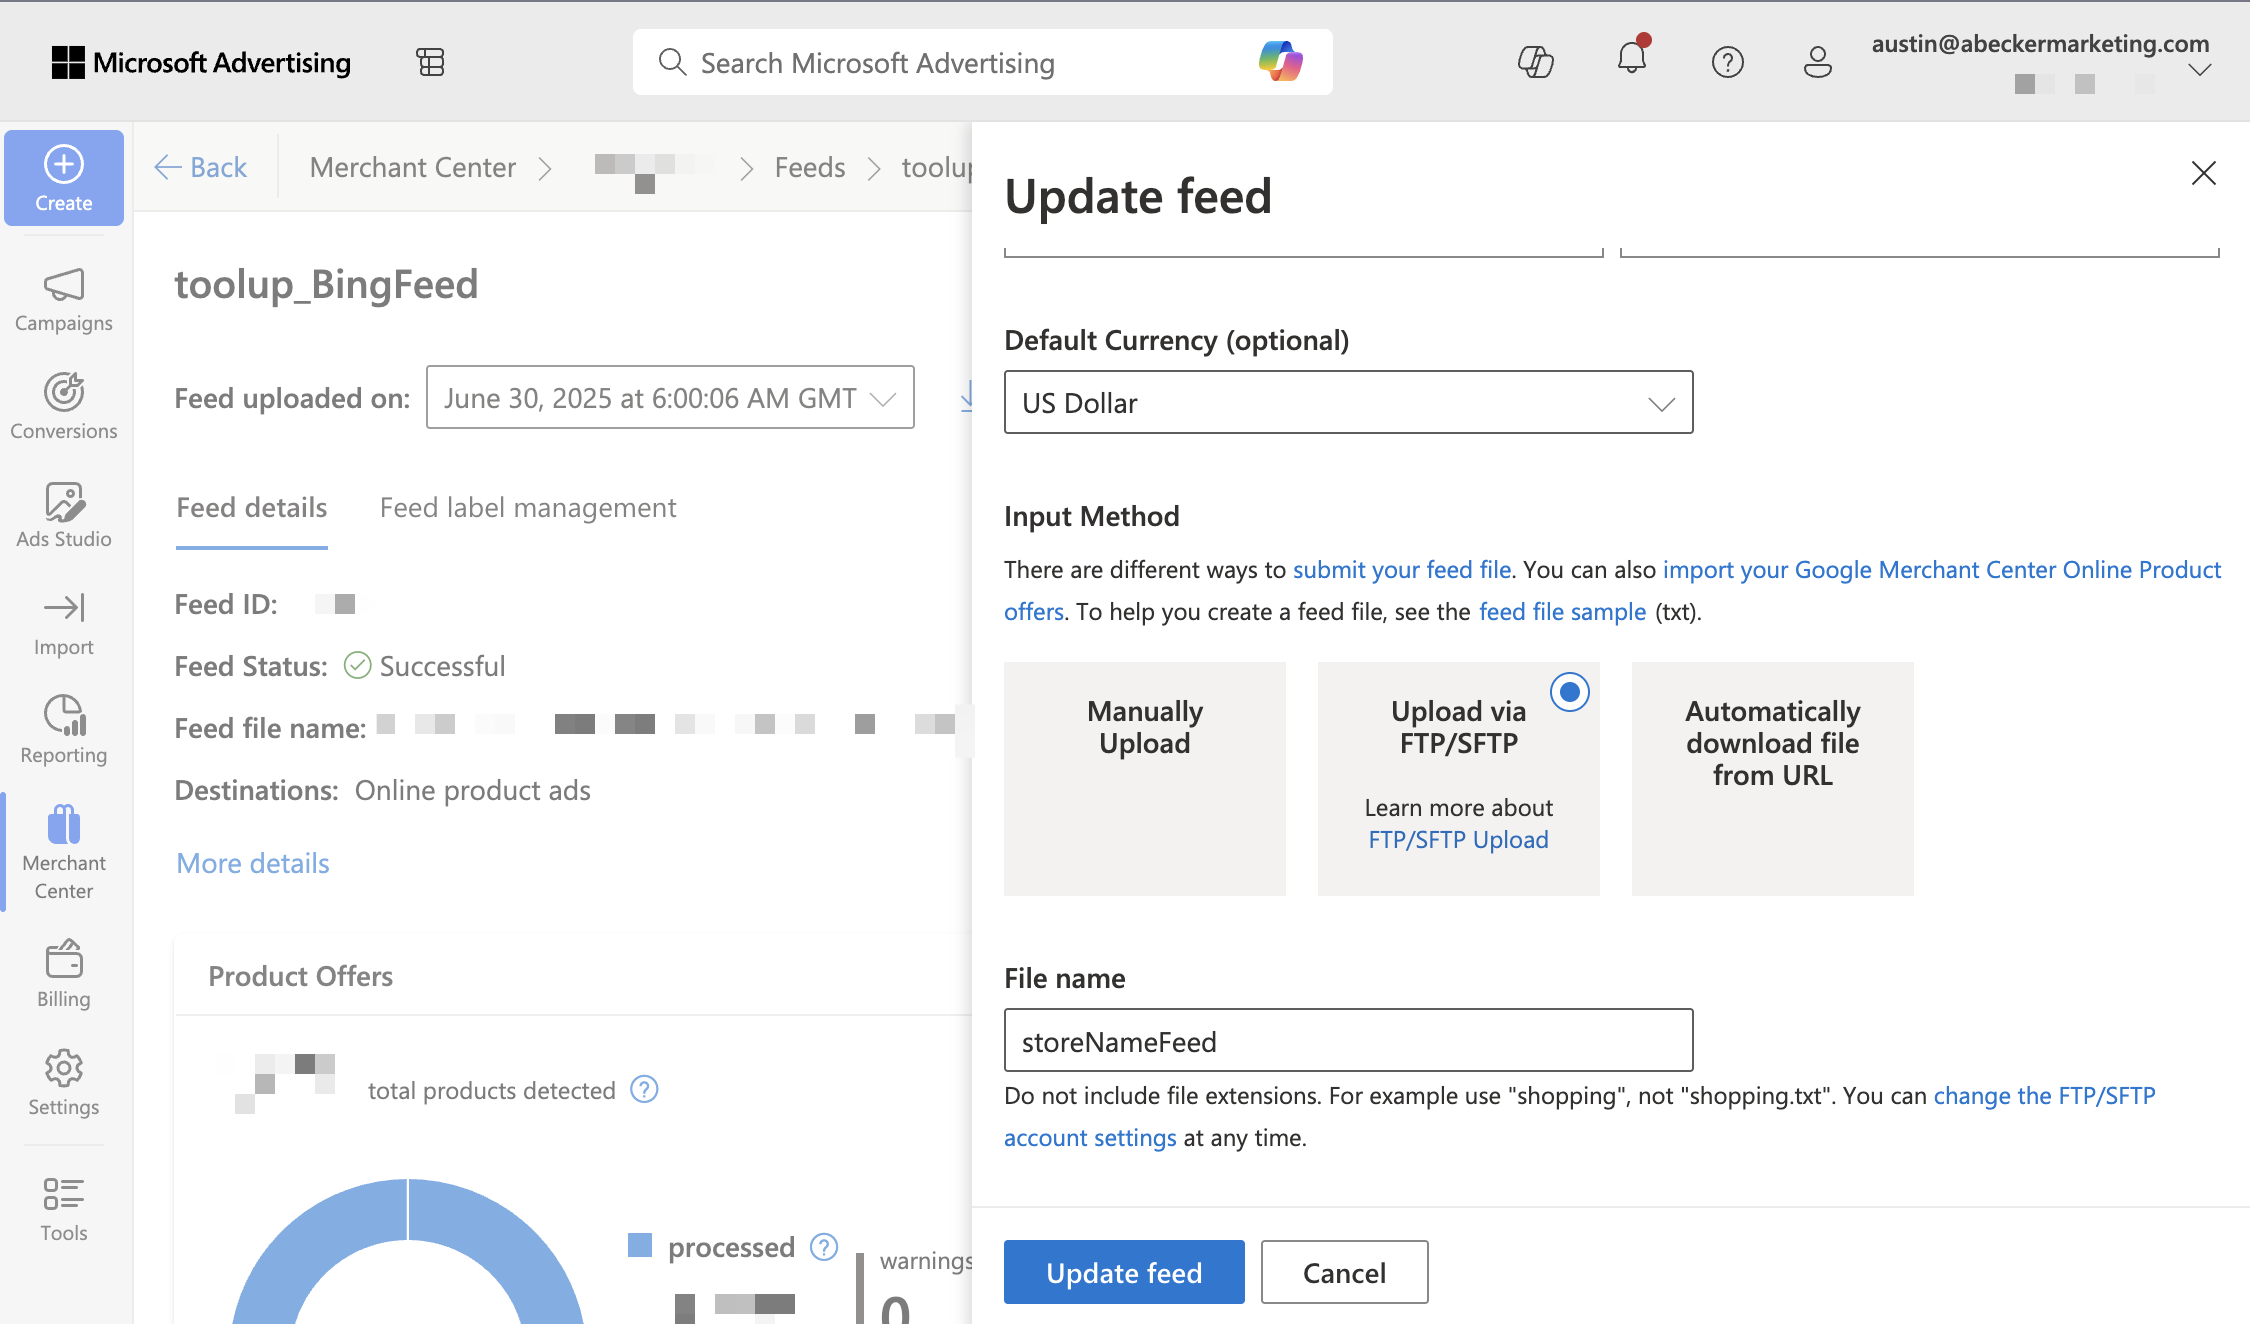Click the Create plus icon
This screenshot has height=1324, width=2250.
click(64, 164)
